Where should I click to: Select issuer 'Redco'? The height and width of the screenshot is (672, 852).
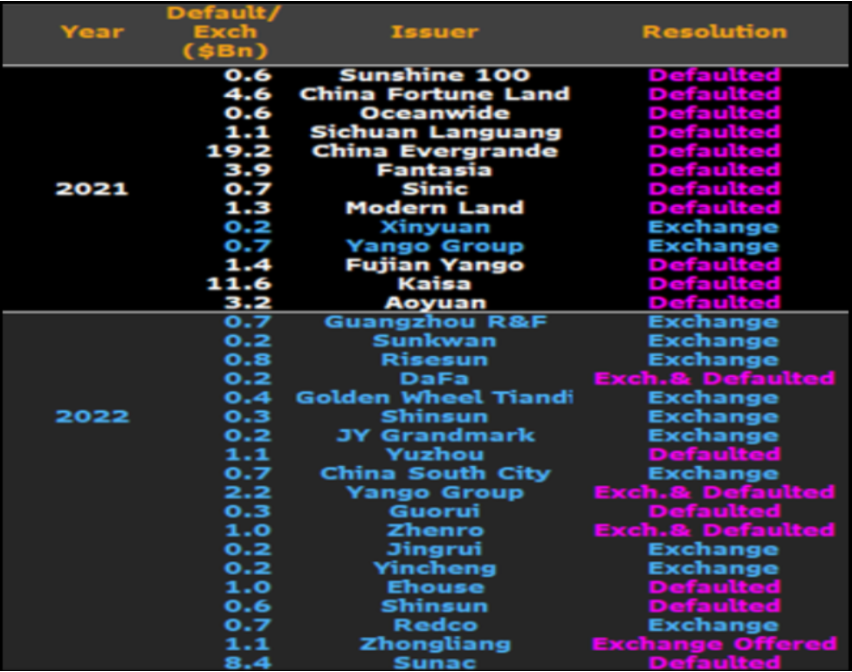point(435,625)
